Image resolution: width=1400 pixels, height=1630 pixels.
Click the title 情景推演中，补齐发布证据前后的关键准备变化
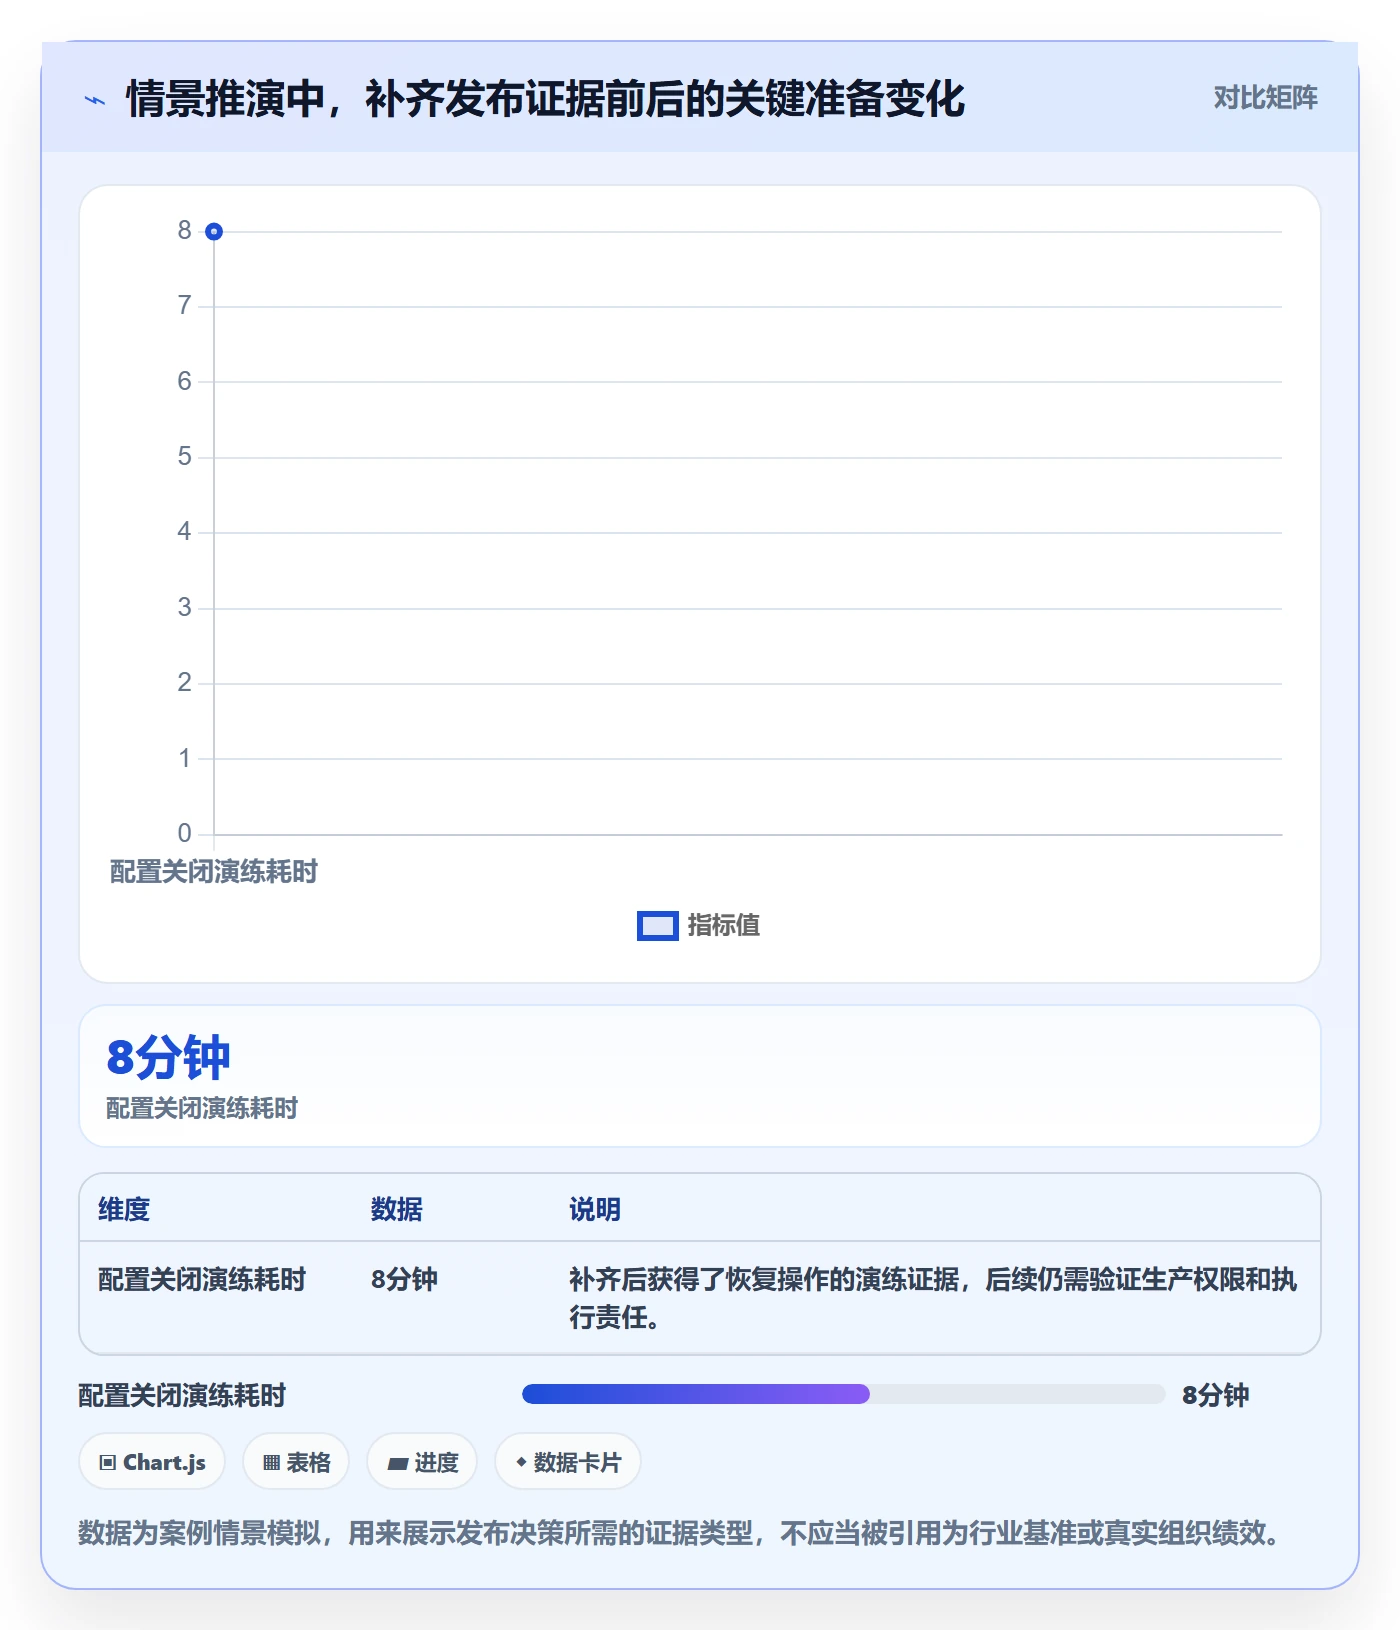pyautogui.click(x=545, y=99)
